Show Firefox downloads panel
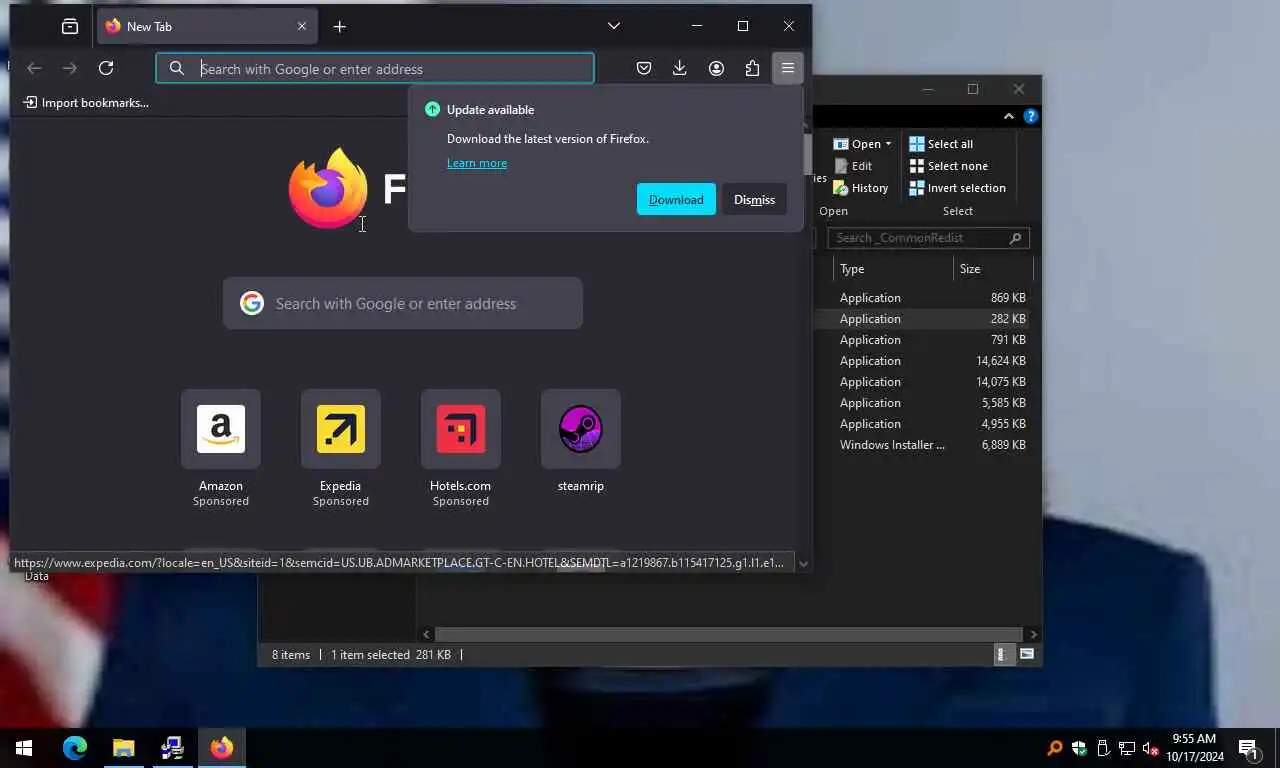This screenshot has height=768, width=1280. pos(679,69)
